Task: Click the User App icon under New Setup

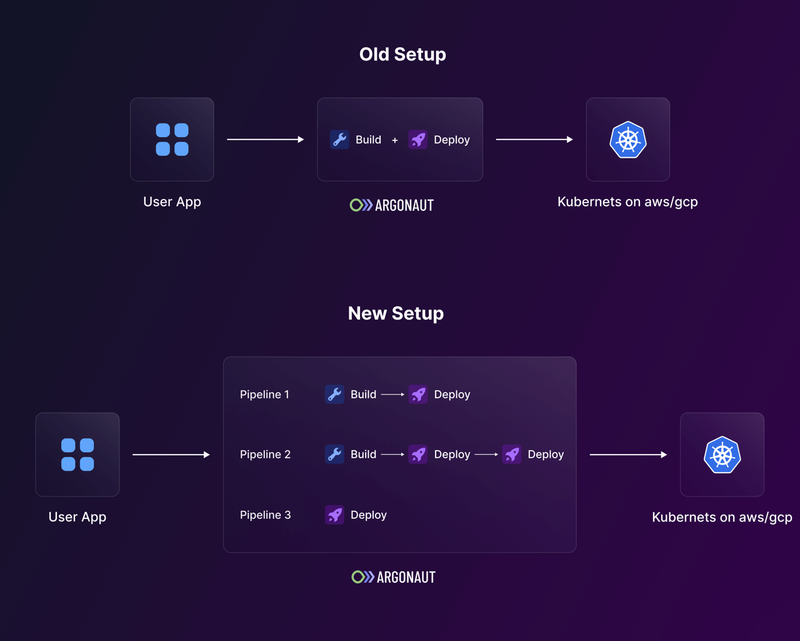Action: (77, 454)
